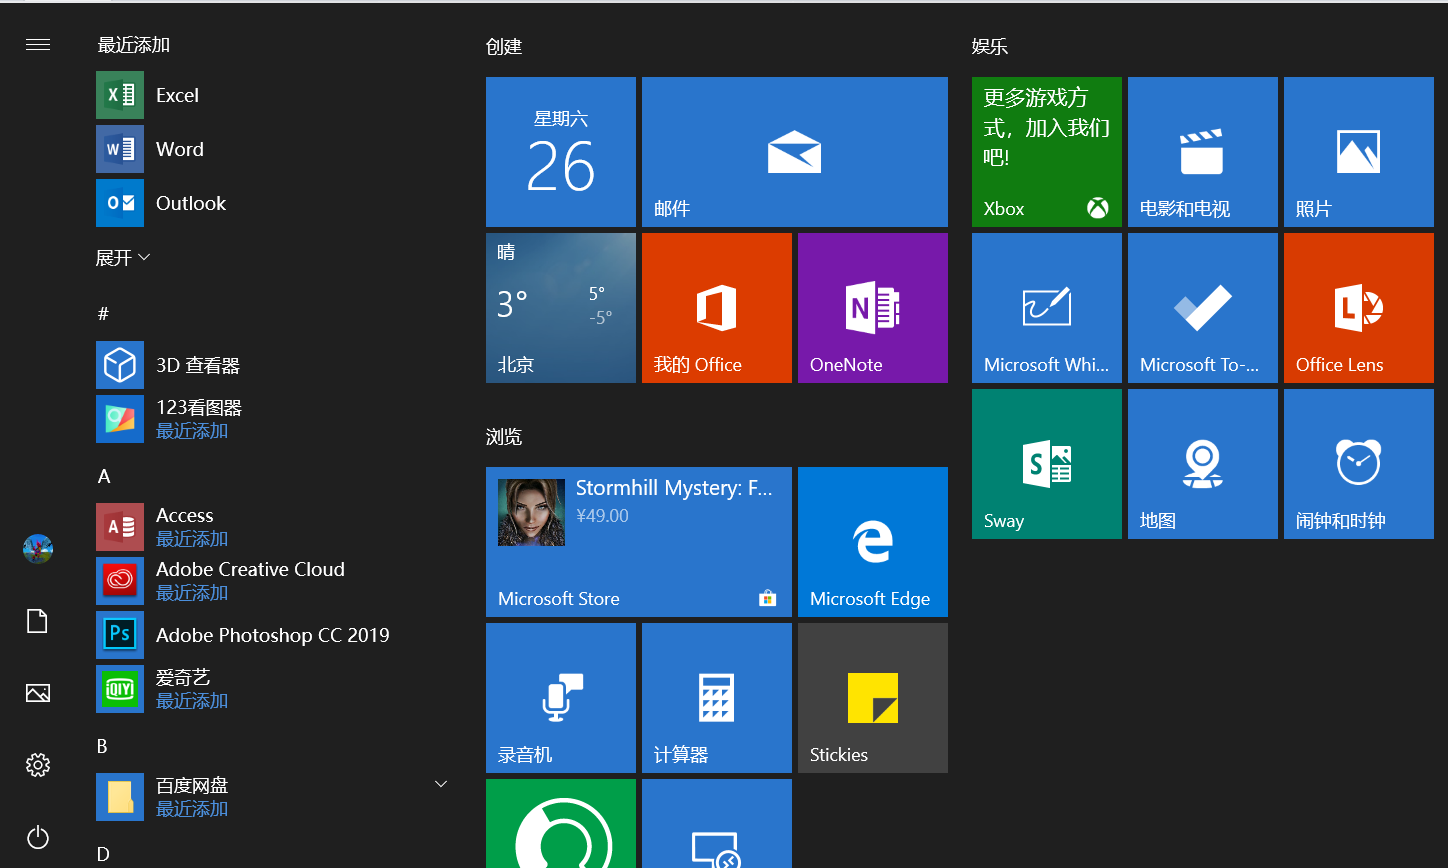Image resolution: width=1448 pixels, height=868 pixels.
Task: Expand recently added list with 展开
Action: point(123,258)
